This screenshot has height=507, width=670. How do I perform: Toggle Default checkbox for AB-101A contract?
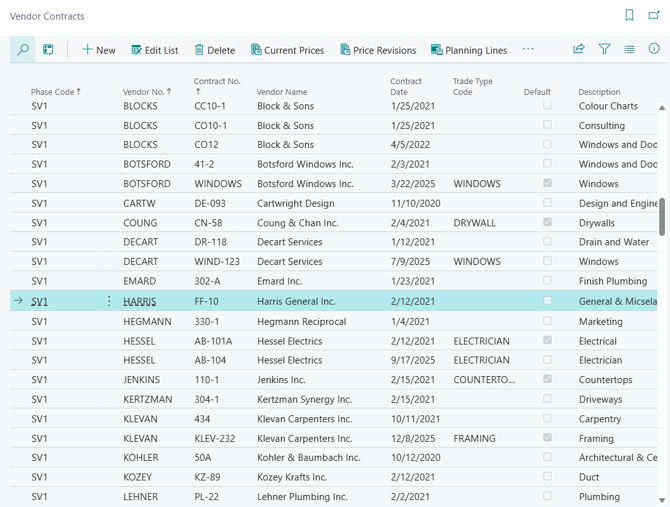point(547,340)
